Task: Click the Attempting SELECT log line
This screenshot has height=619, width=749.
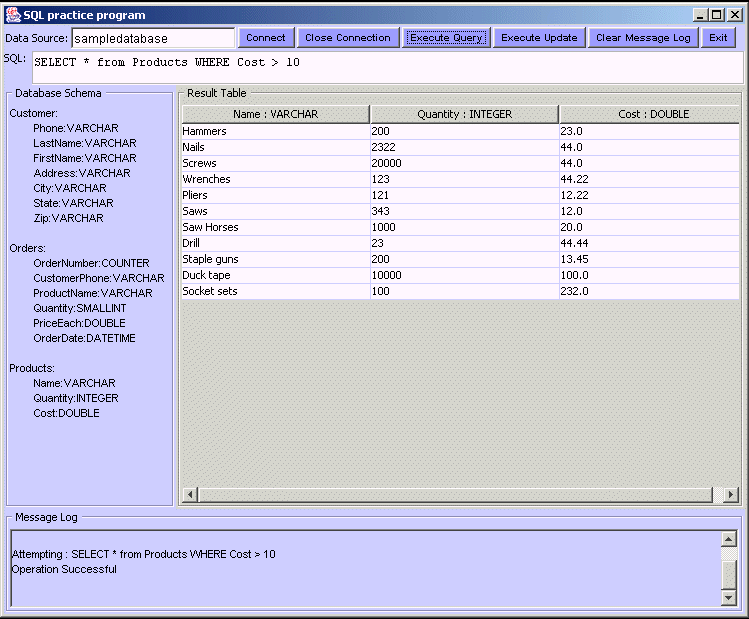Action: point(144,554)
